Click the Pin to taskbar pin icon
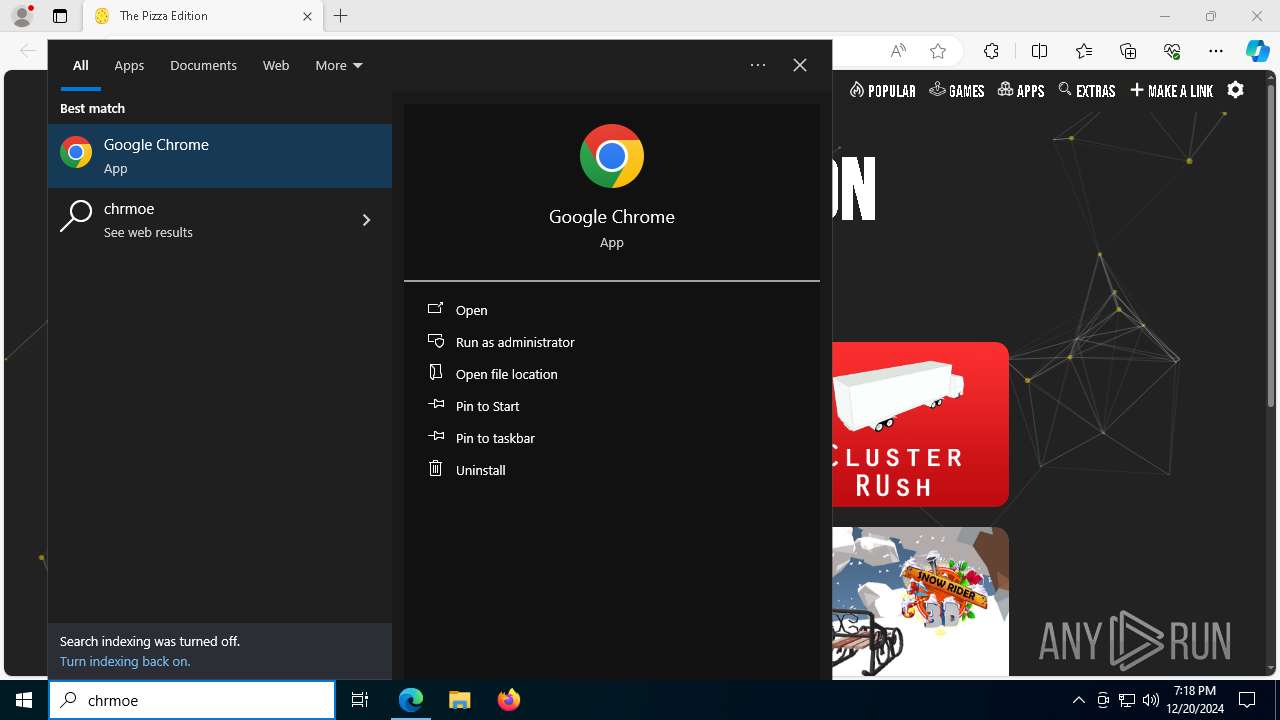The width and height of the screenshot is (1280, 720). pos(435,437)
